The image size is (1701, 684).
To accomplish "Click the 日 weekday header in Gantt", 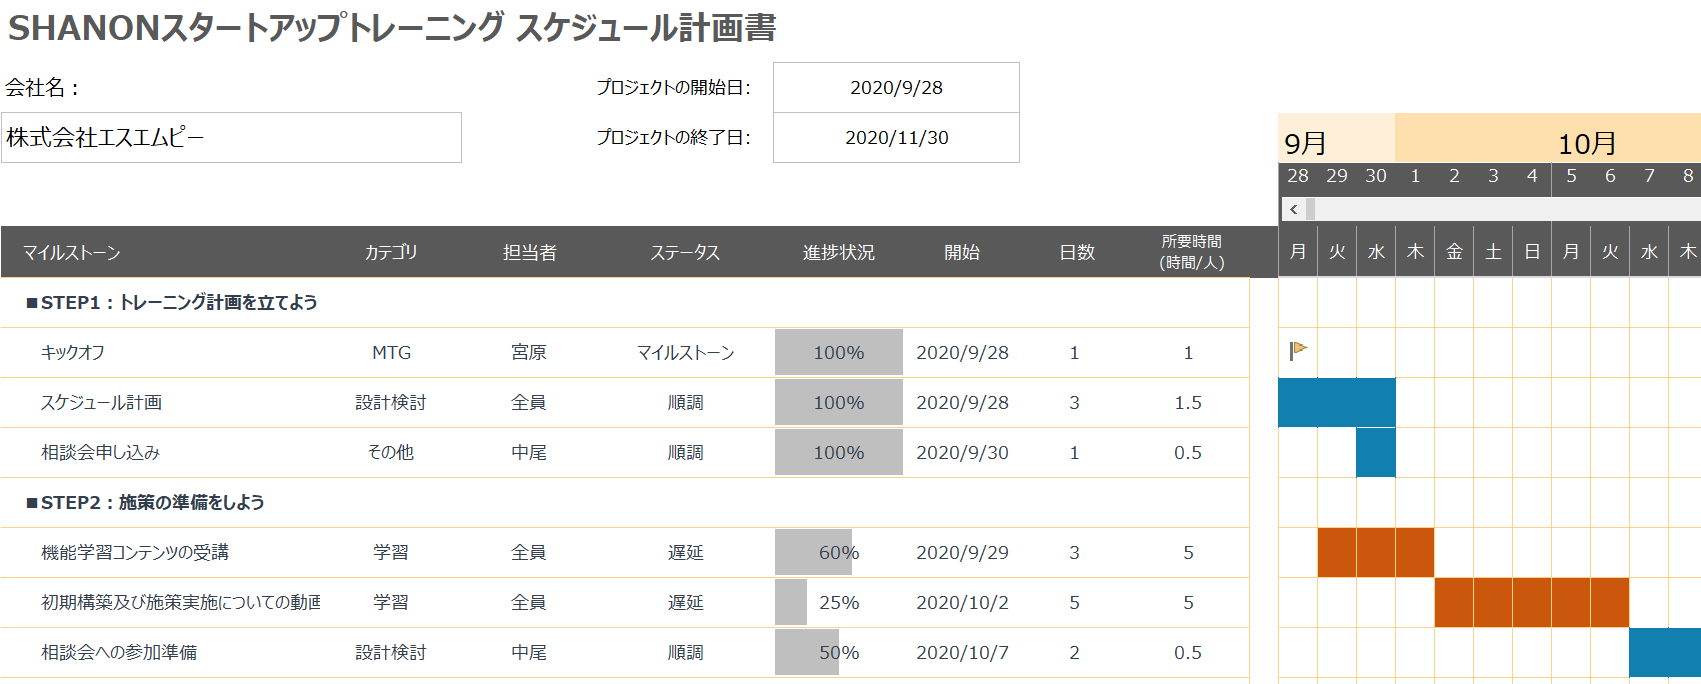I will [x=1532, y=251].
